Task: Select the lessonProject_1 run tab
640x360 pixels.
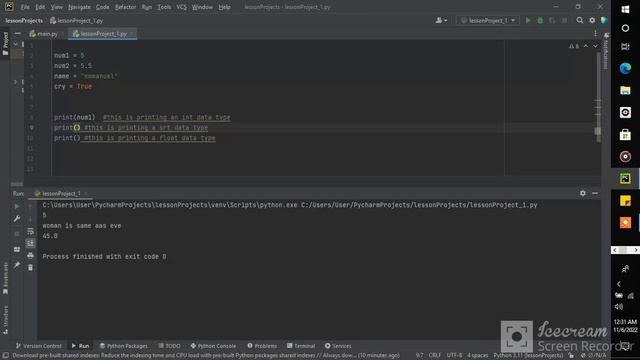Action: (60, 193)
